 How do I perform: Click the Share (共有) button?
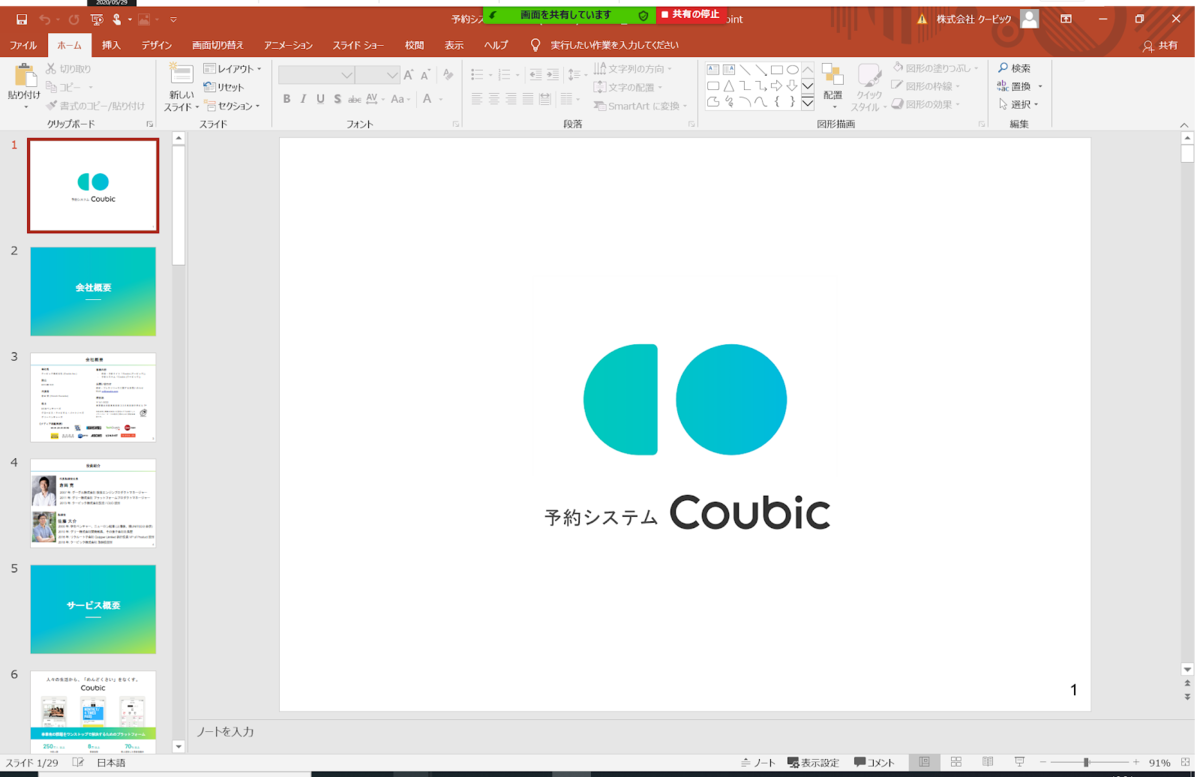(x=1161, y=46)
